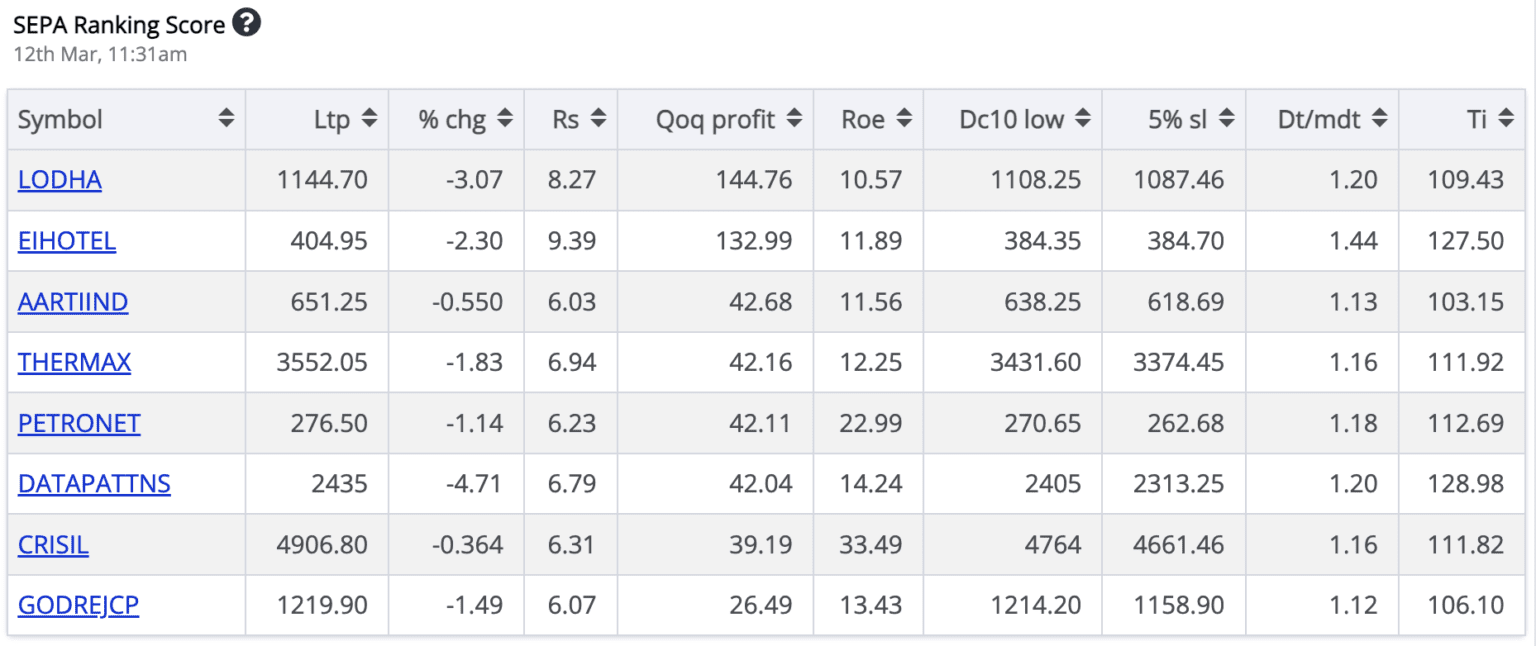Sort by % chg column arrows
Viewport: 1536px width, 646px height.
(x=504, y=119)
